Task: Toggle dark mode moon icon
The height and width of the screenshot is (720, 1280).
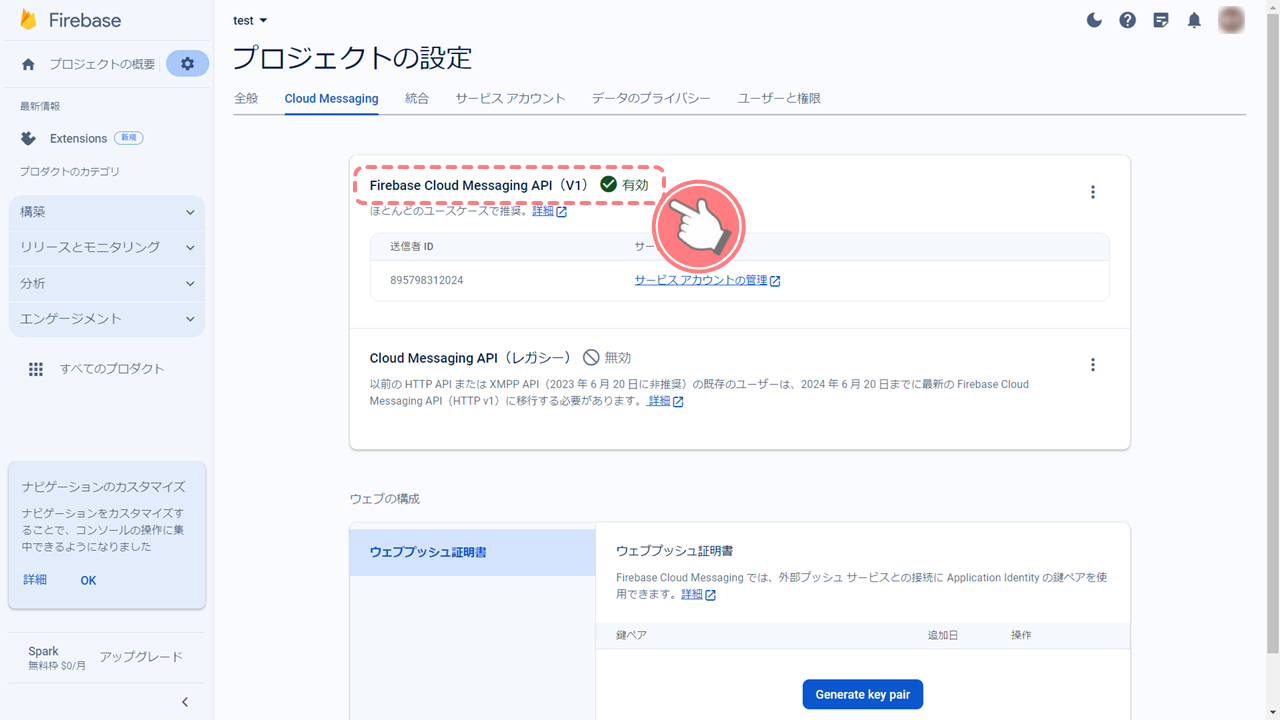Action: [x=1094, y=20]
